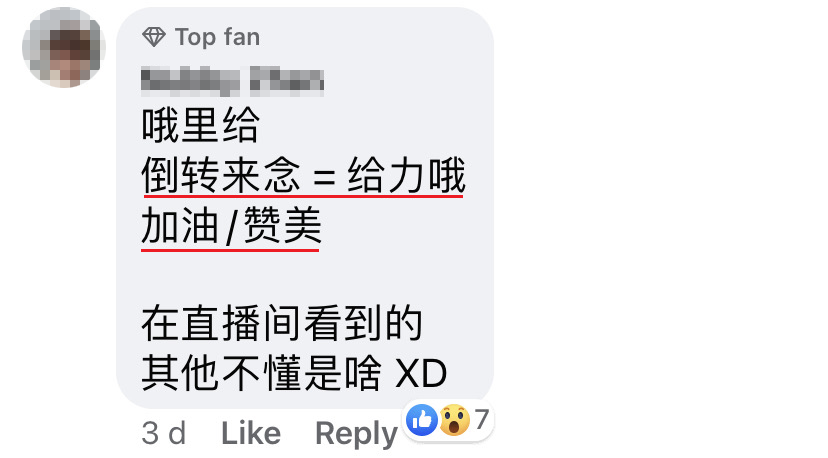This screenshot has height=458, width=828.
Task: Click the reaction count number 7
Action: pos(481,419)
